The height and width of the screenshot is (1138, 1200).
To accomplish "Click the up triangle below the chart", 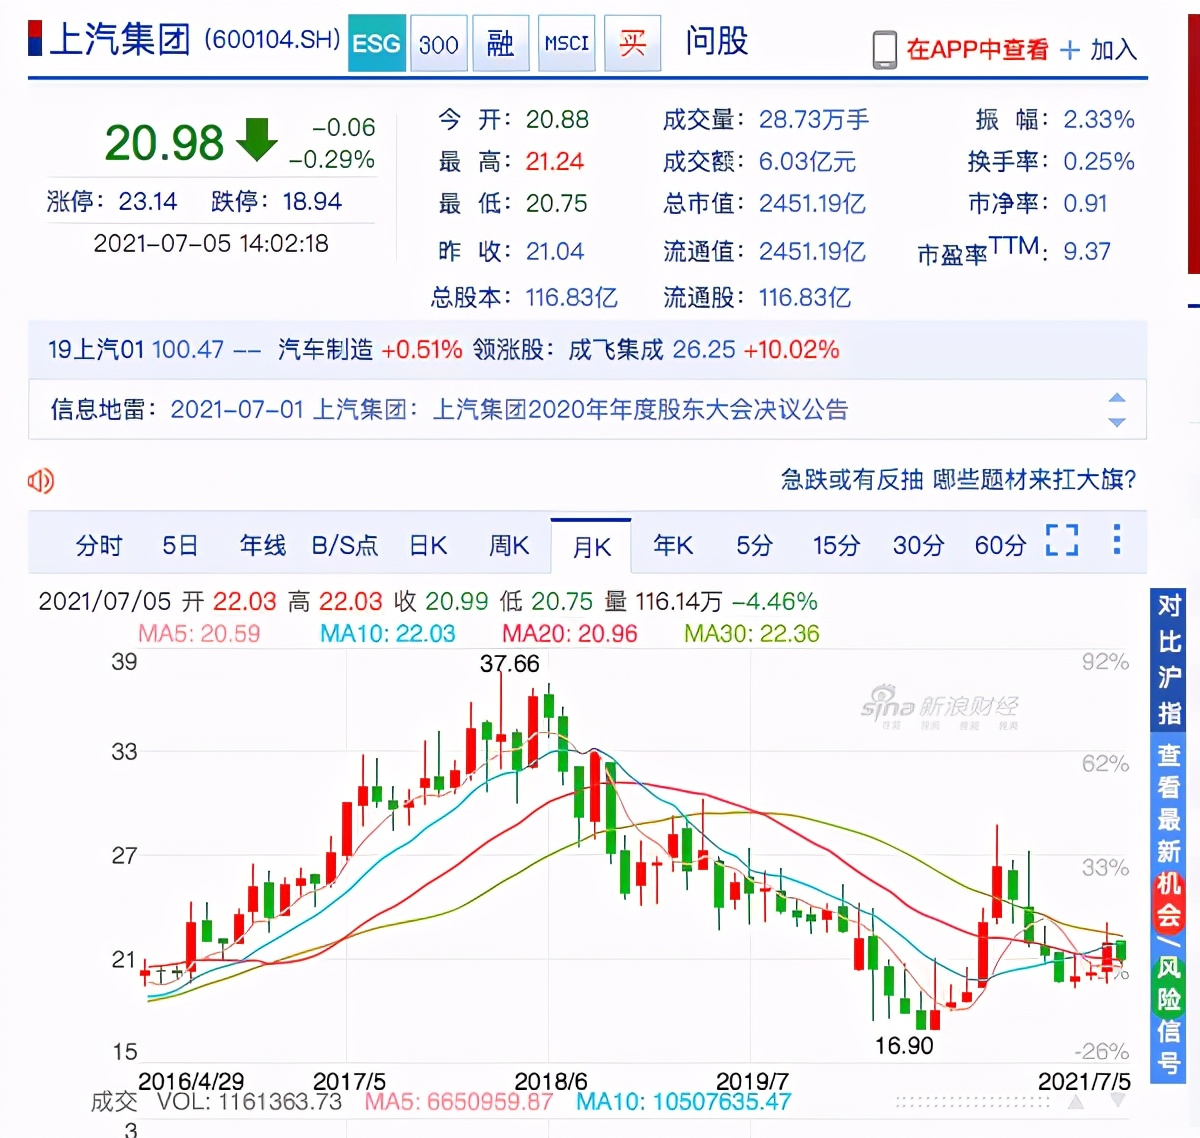I will coord(1076,1101).
